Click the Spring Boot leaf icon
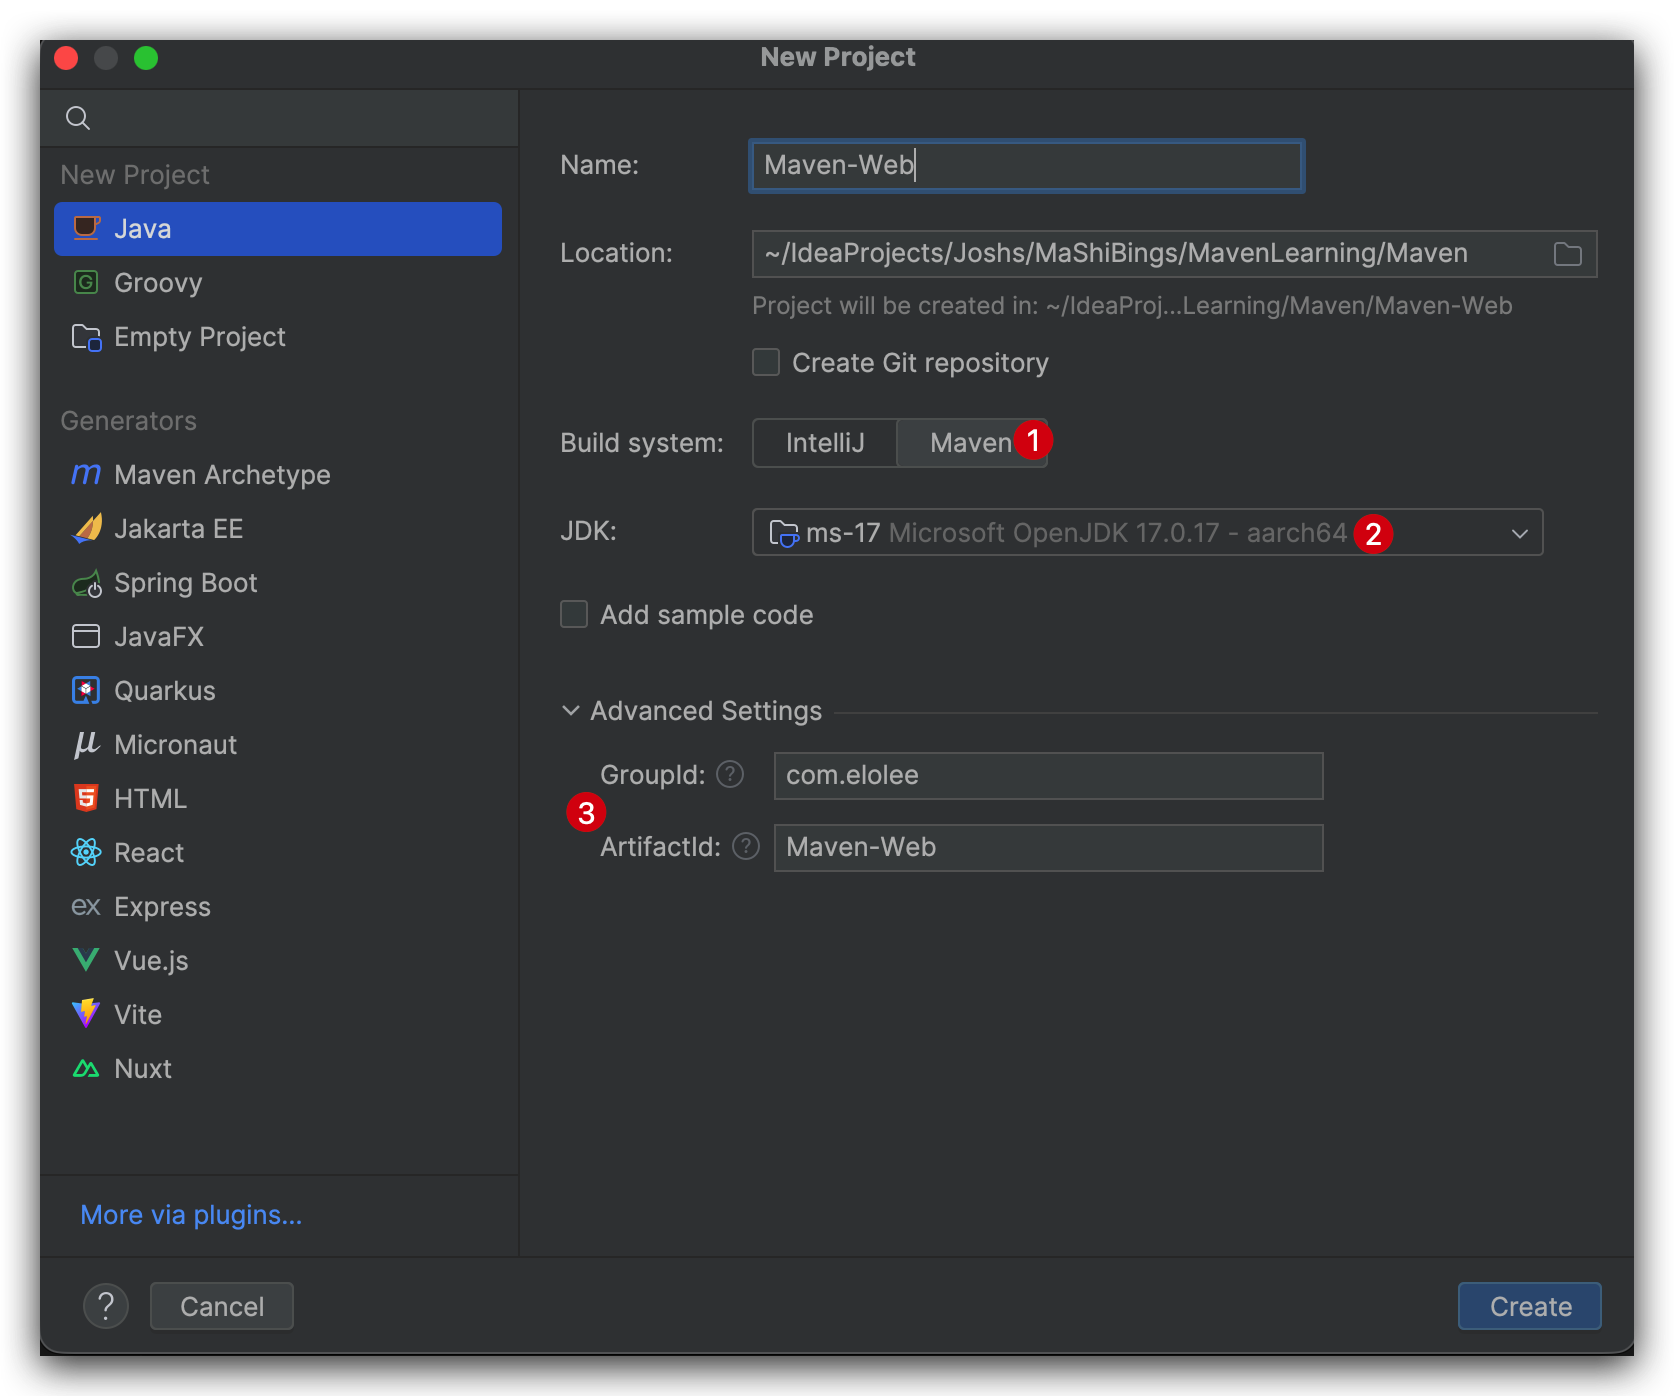This screenshot has height=1396, width=1674. (x=87, y=583)
